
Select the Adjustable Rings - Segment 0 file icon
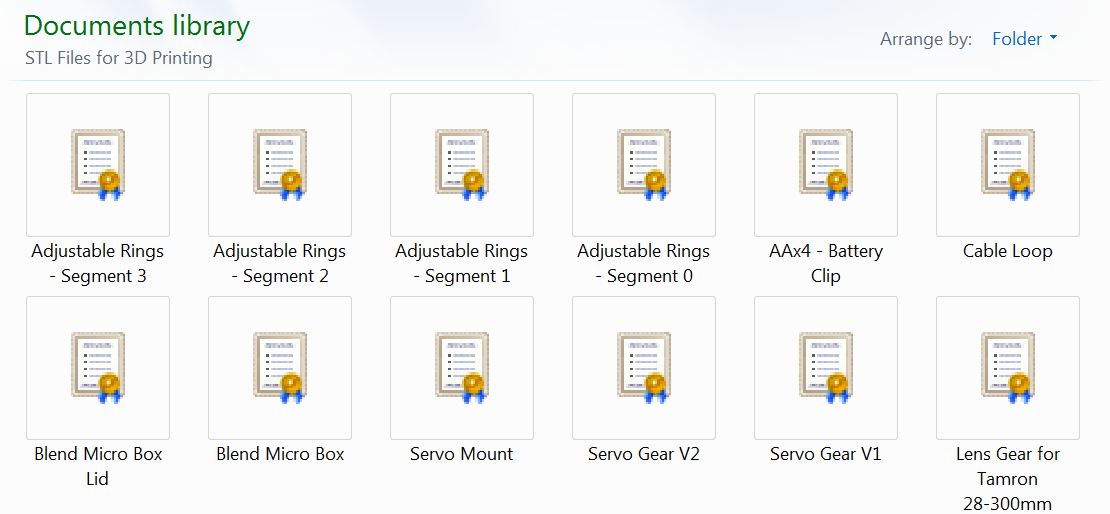(x=643, y=165)
